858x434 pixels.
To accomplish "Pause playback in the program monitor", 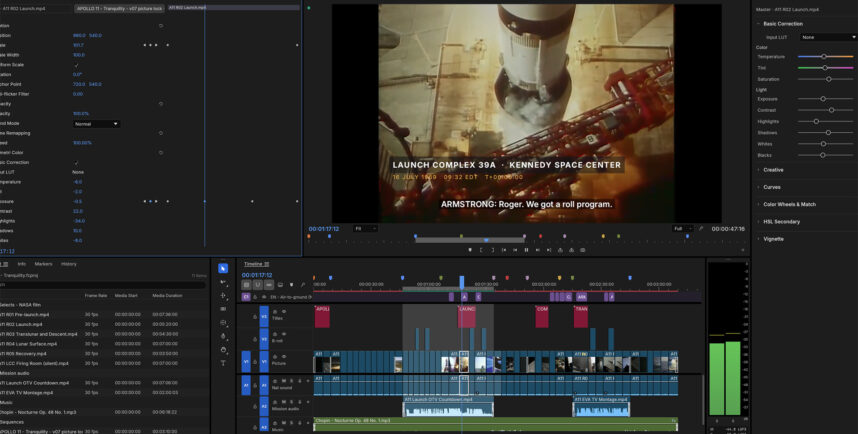I will pyautogui.click(x=526, y=250).
